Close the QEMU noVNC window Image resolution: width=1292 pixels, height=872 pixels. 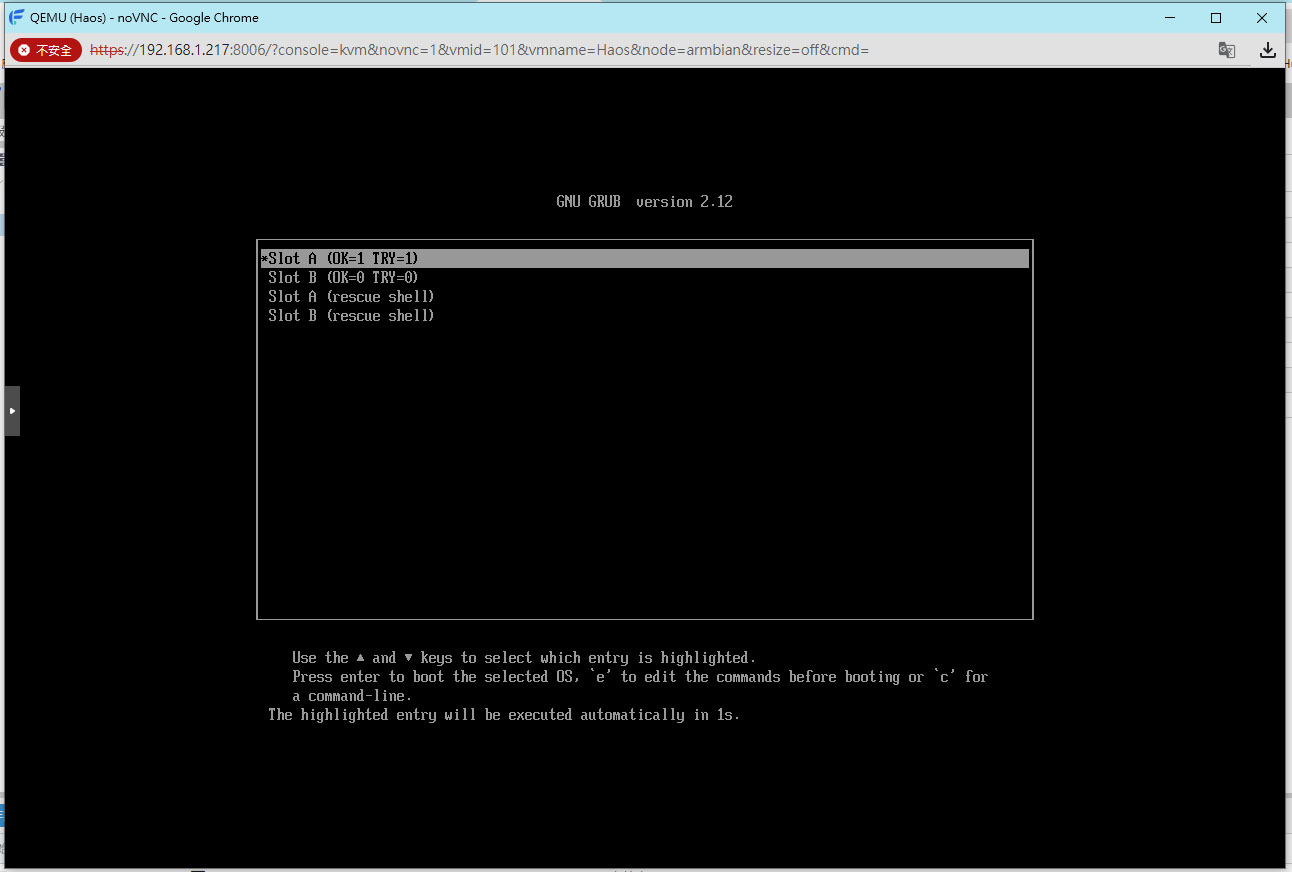pyautogui.click(x=1263, y=17)
